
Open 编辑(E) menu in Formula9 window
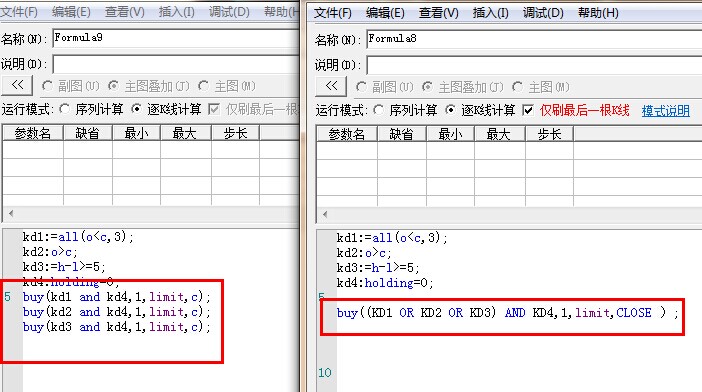pyautogui.click(x=71, y=12)
